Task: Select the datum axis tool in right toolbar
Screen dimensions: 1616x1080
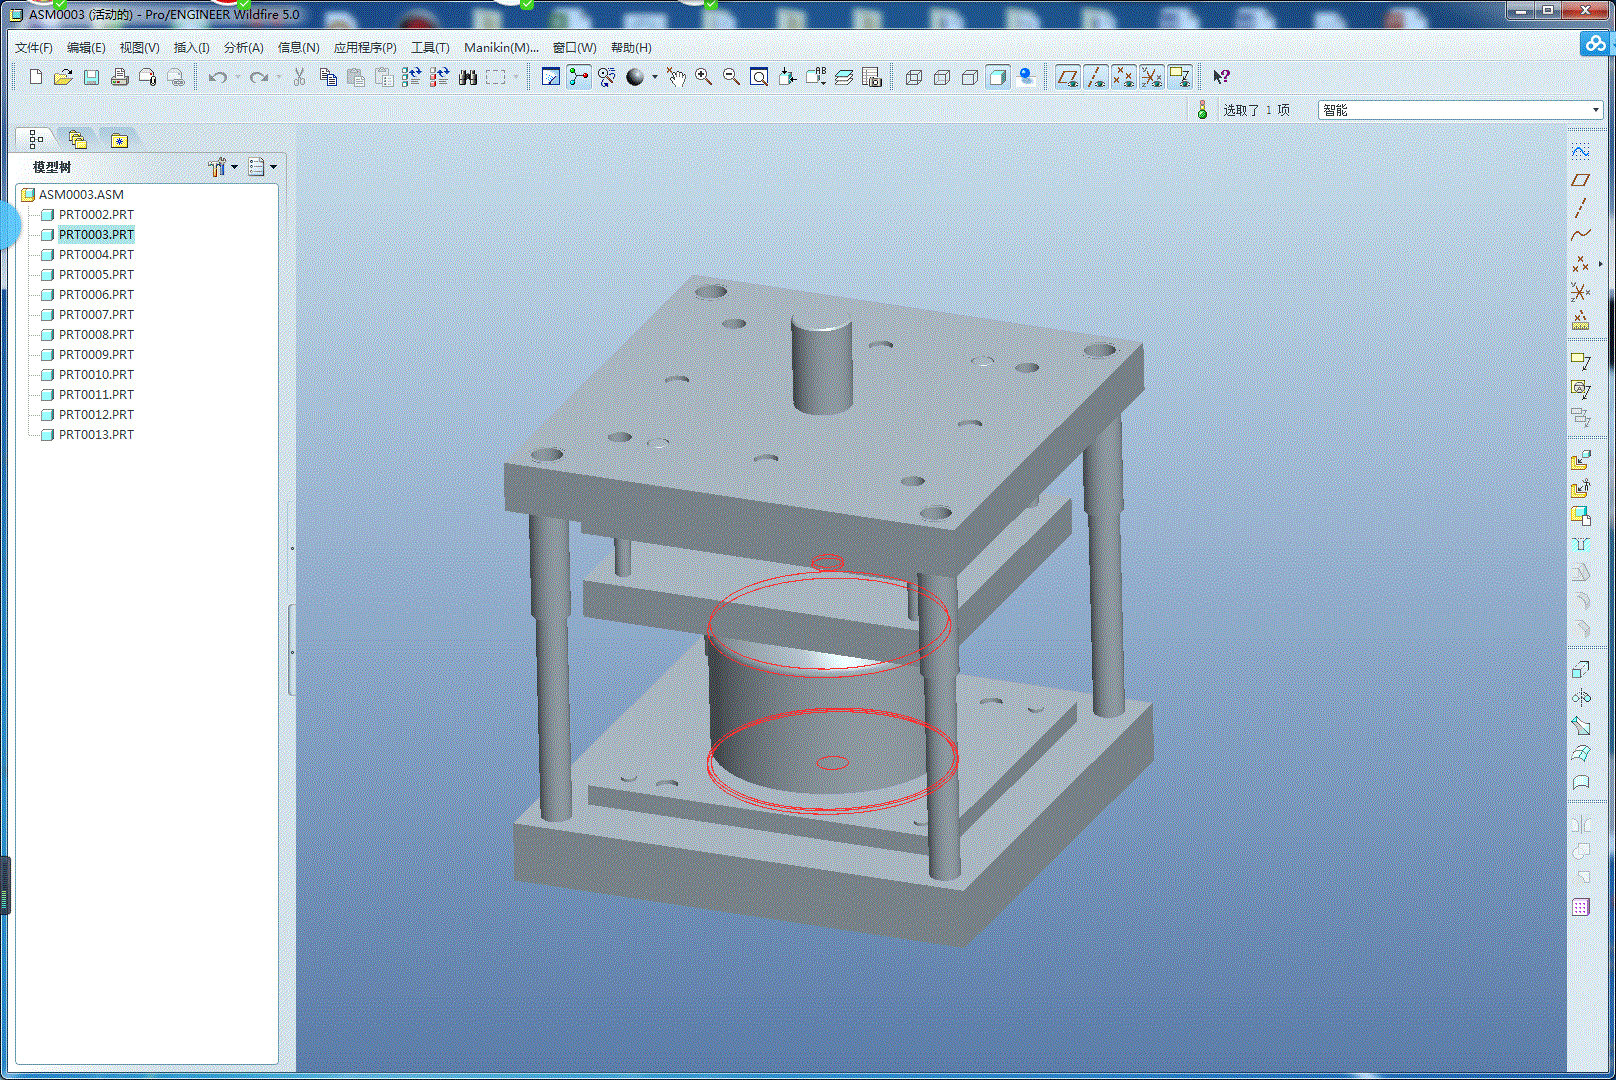Action: (1580, 208)
